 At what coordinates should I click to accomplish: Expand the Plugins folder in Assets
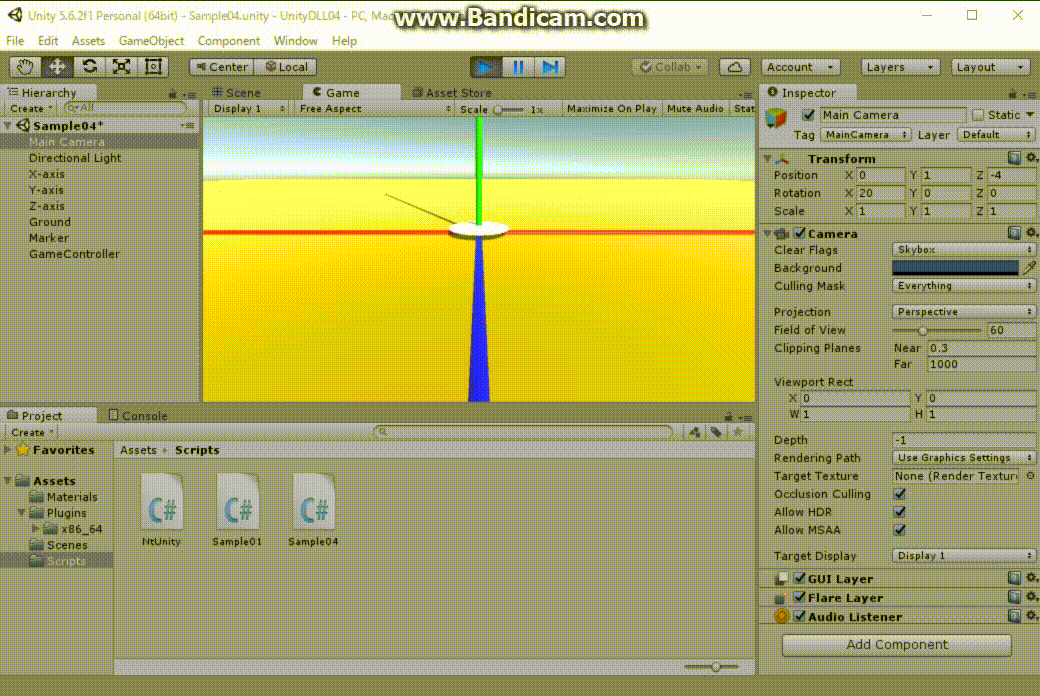23,513
